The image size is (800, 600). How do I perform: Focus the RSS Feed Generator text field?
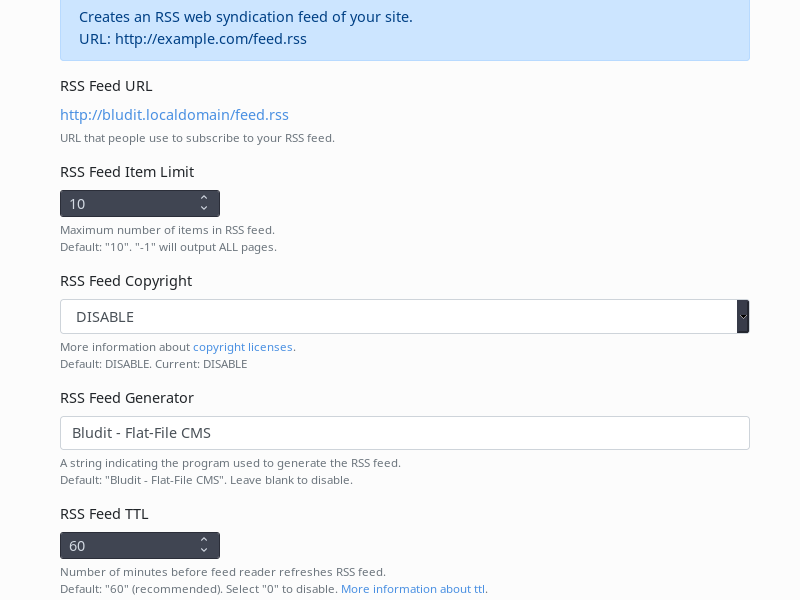point(404,433)
